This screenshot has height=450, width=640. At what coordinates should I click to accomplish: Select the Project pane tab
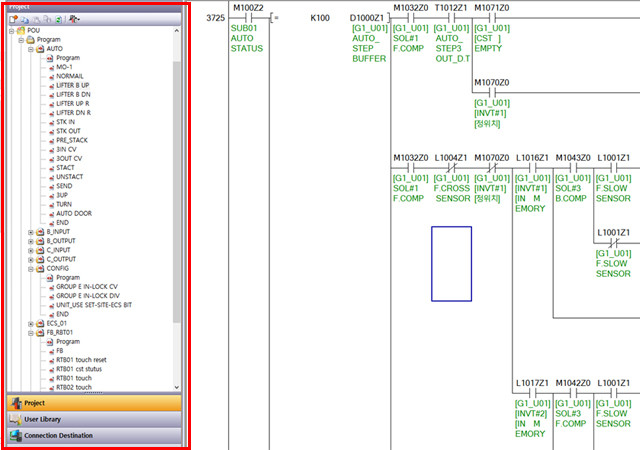point(94,402)
